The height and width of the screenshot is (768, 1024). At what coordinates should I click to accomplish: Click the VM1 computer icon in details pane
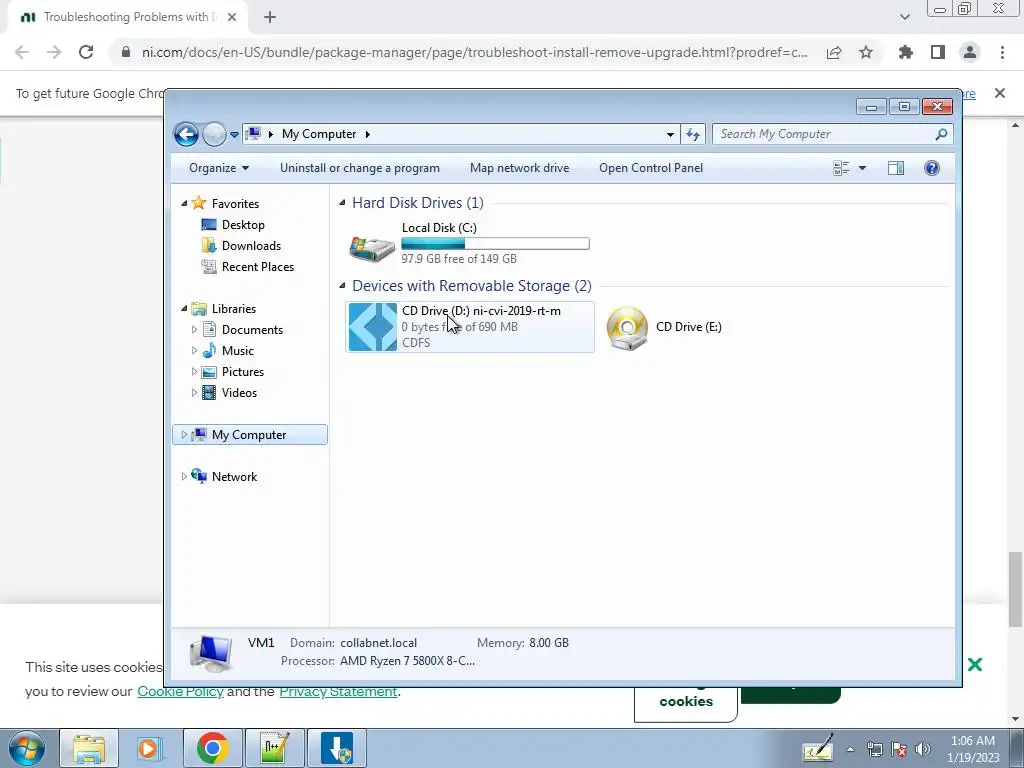tap(211, 654)
